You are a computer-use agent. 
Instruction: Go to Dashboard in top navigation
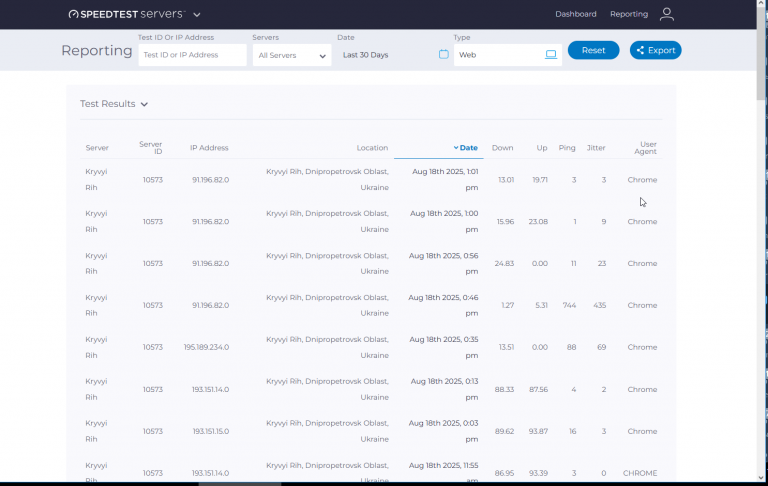click(576, 14)
